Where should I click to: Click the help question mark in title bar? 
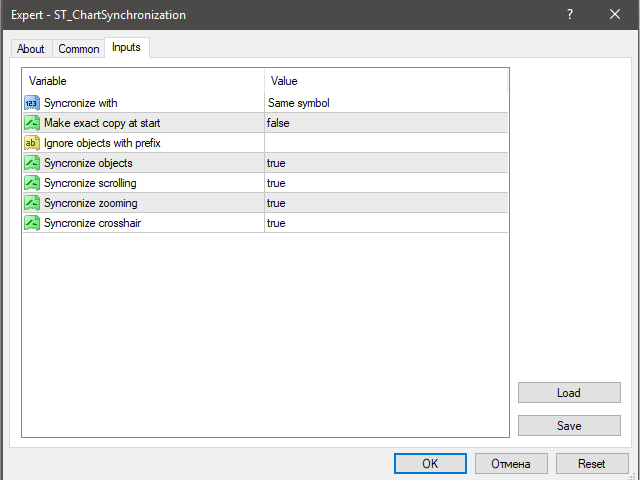click(x=570, y=15)
